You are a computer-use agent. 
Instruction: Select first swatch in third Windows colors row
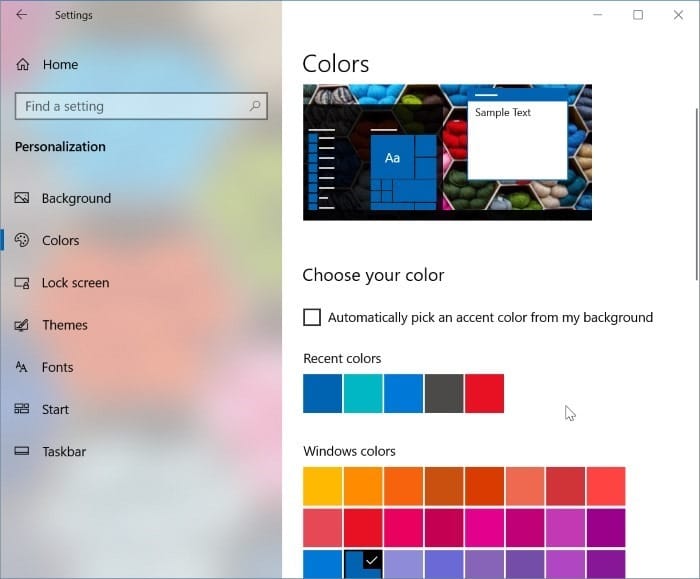click(322, 564)
